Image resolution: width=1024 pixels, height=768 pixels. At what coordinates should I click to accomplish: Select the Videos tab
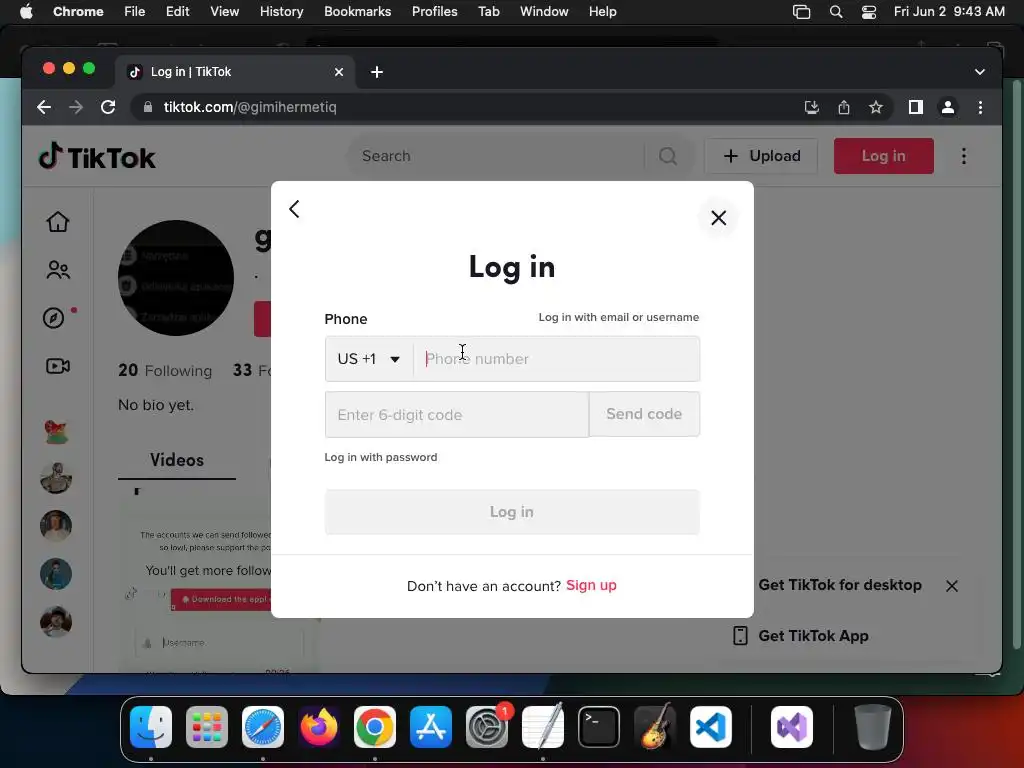(176, 460)
